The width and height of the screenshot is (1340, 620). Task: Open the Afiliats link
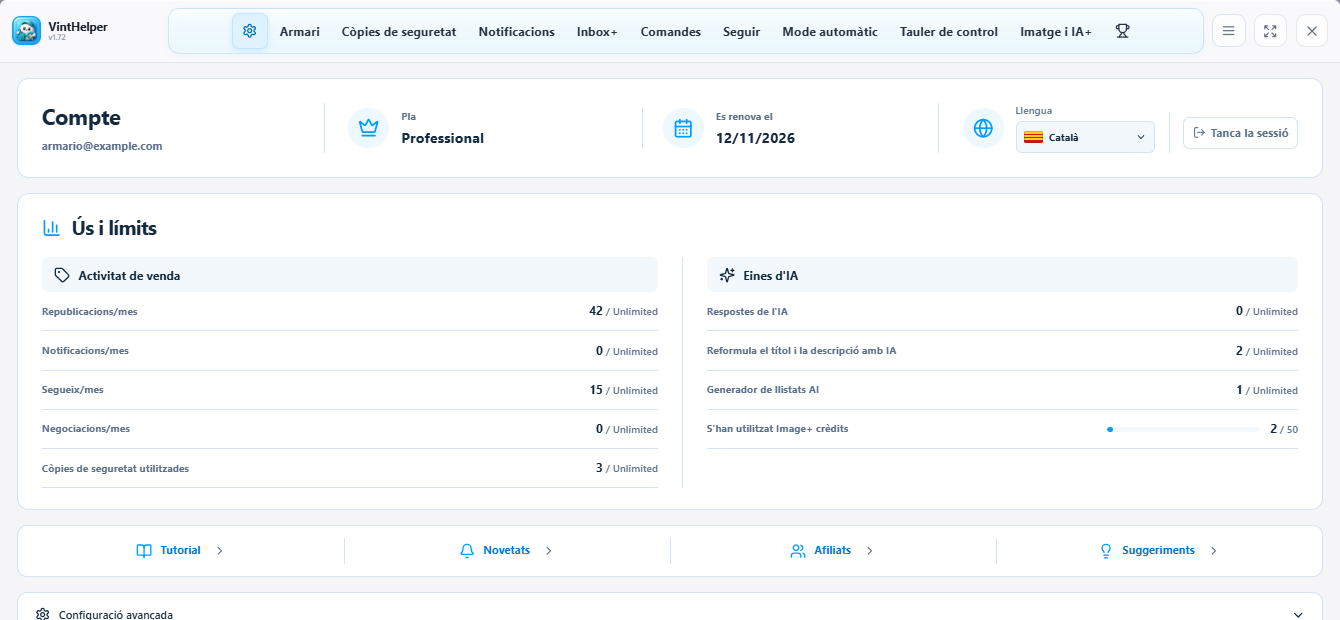click(x=833, y=551)
